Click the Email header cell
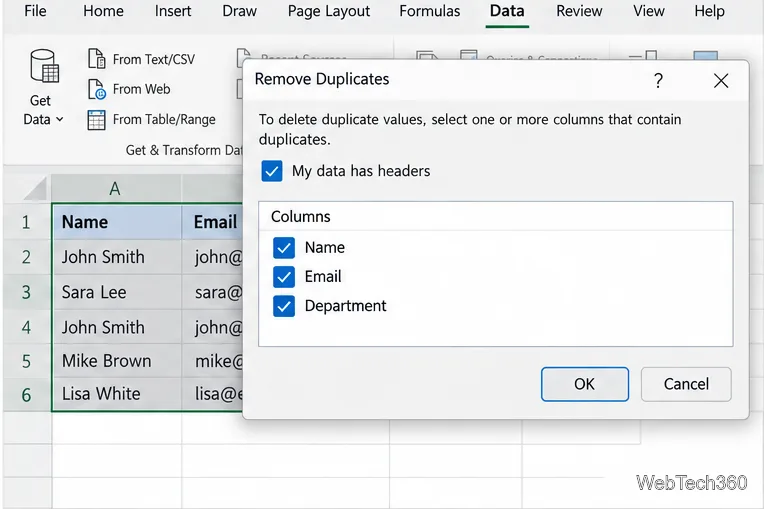The height and width of the screenshot is (509, 764). [212, 222]
